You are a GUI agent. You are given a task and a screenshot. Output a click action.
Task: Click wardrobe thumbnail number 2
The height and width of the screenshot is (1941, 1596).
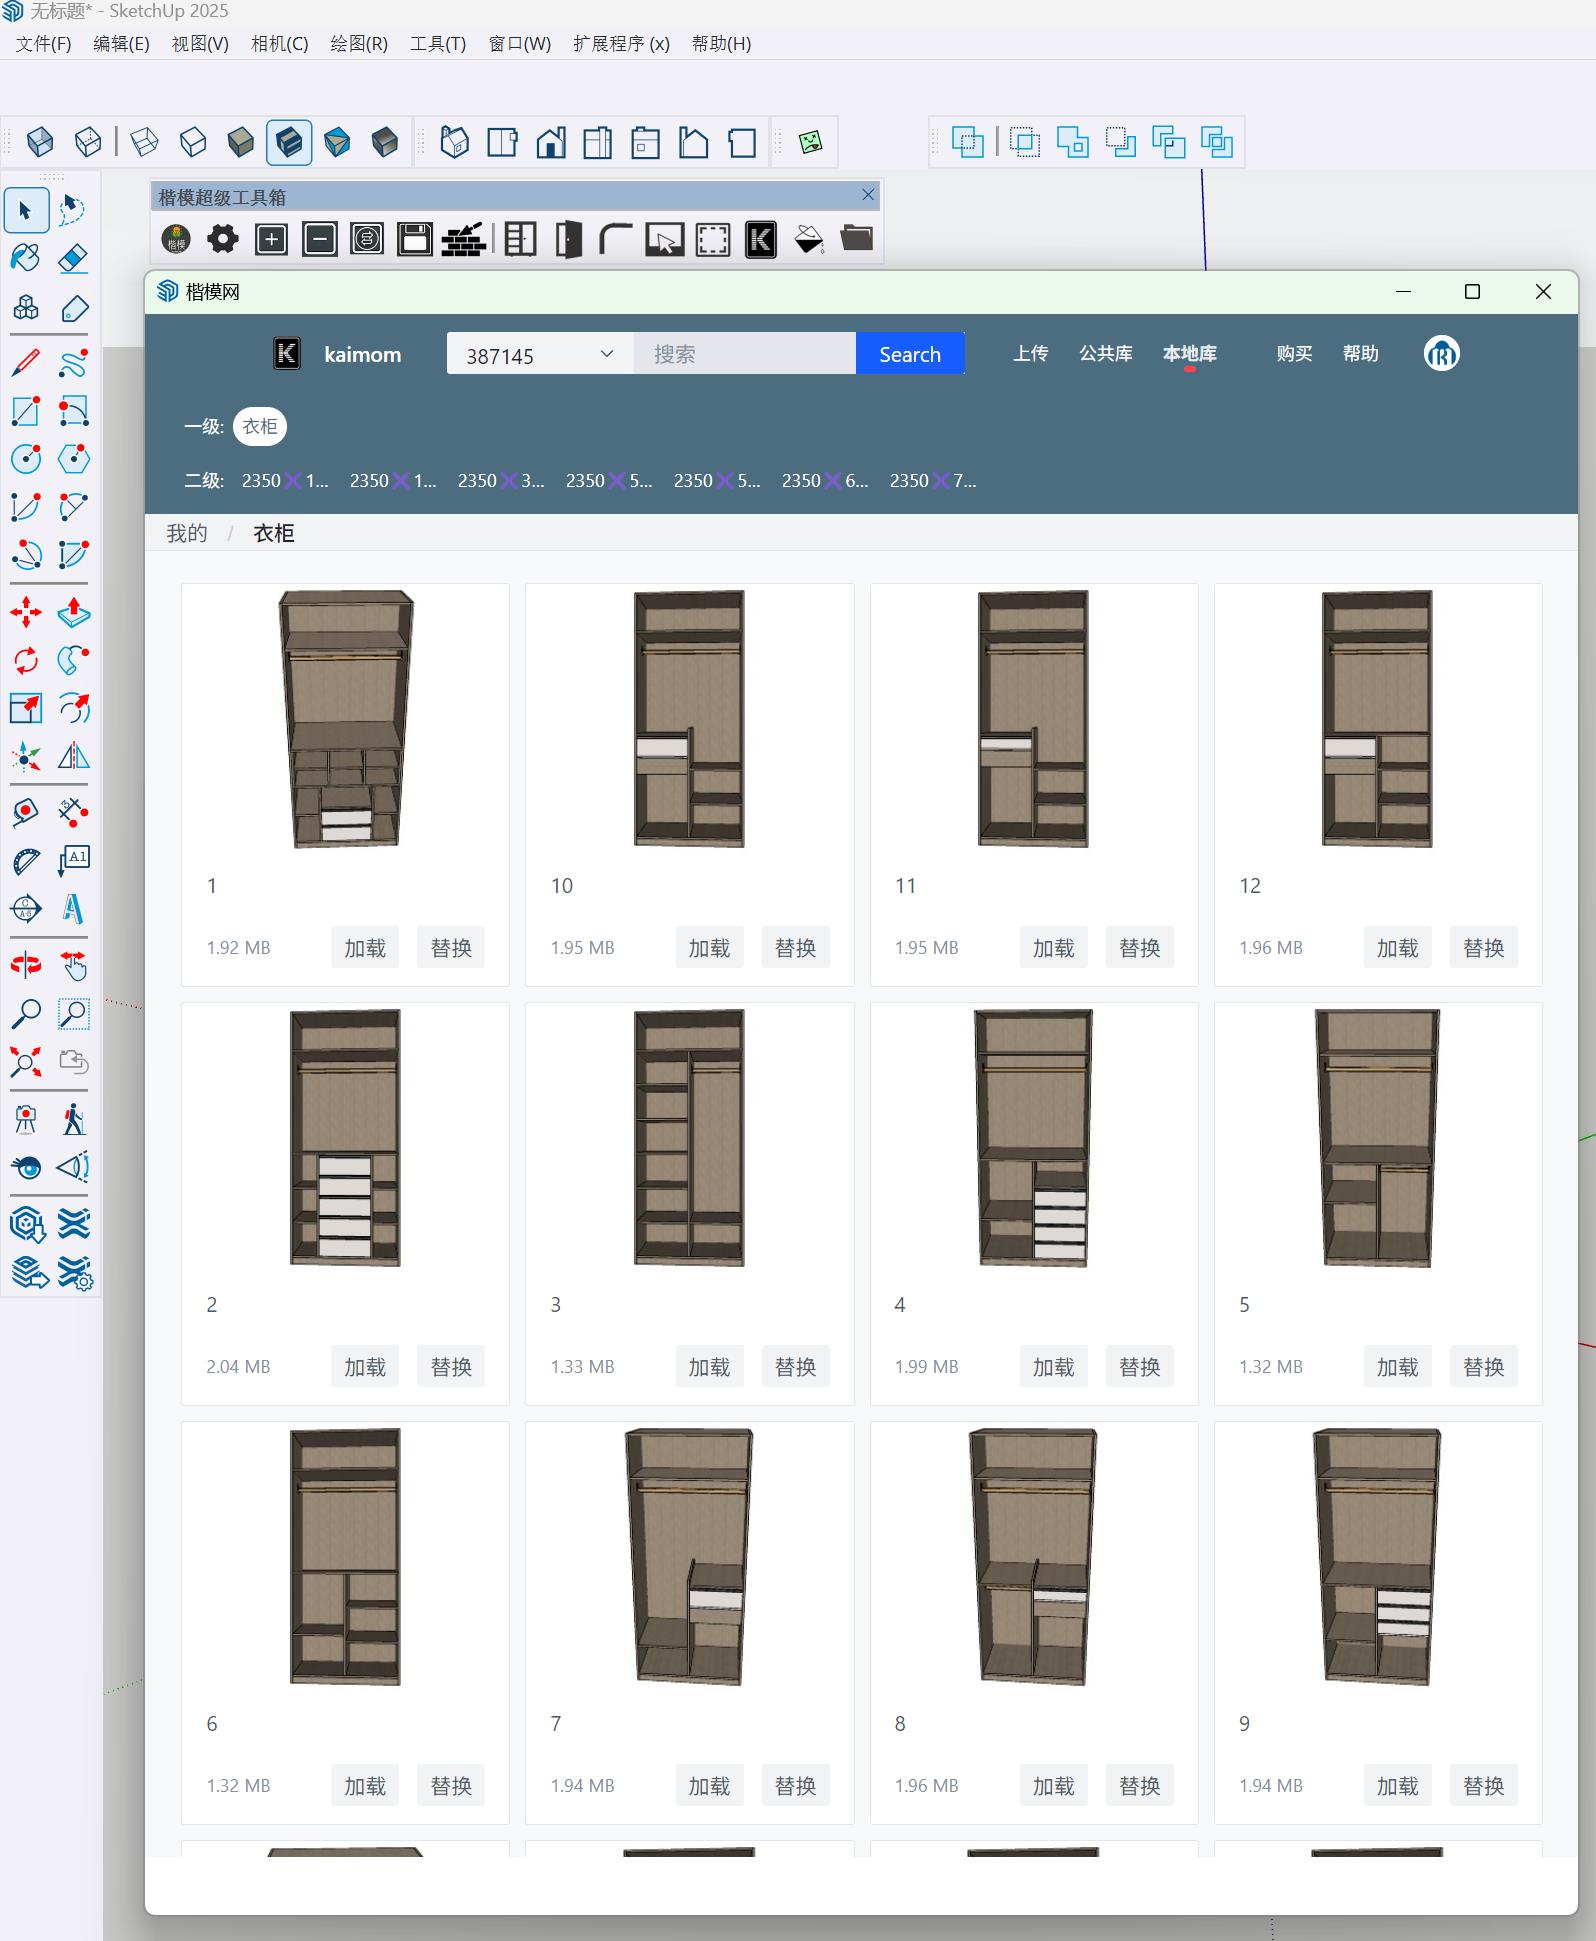[x=345, y=1138]
